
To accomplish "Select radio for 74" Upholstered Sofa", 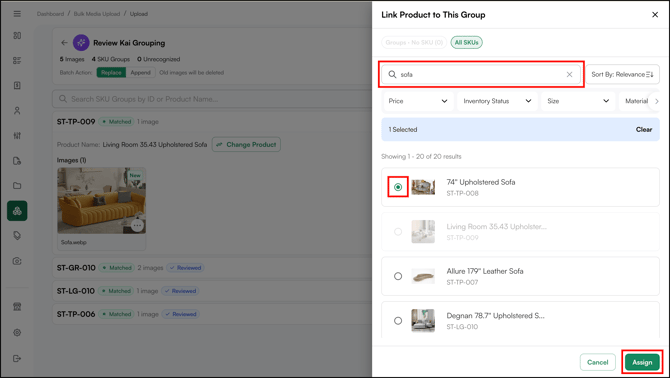I will tap(398, 187).
